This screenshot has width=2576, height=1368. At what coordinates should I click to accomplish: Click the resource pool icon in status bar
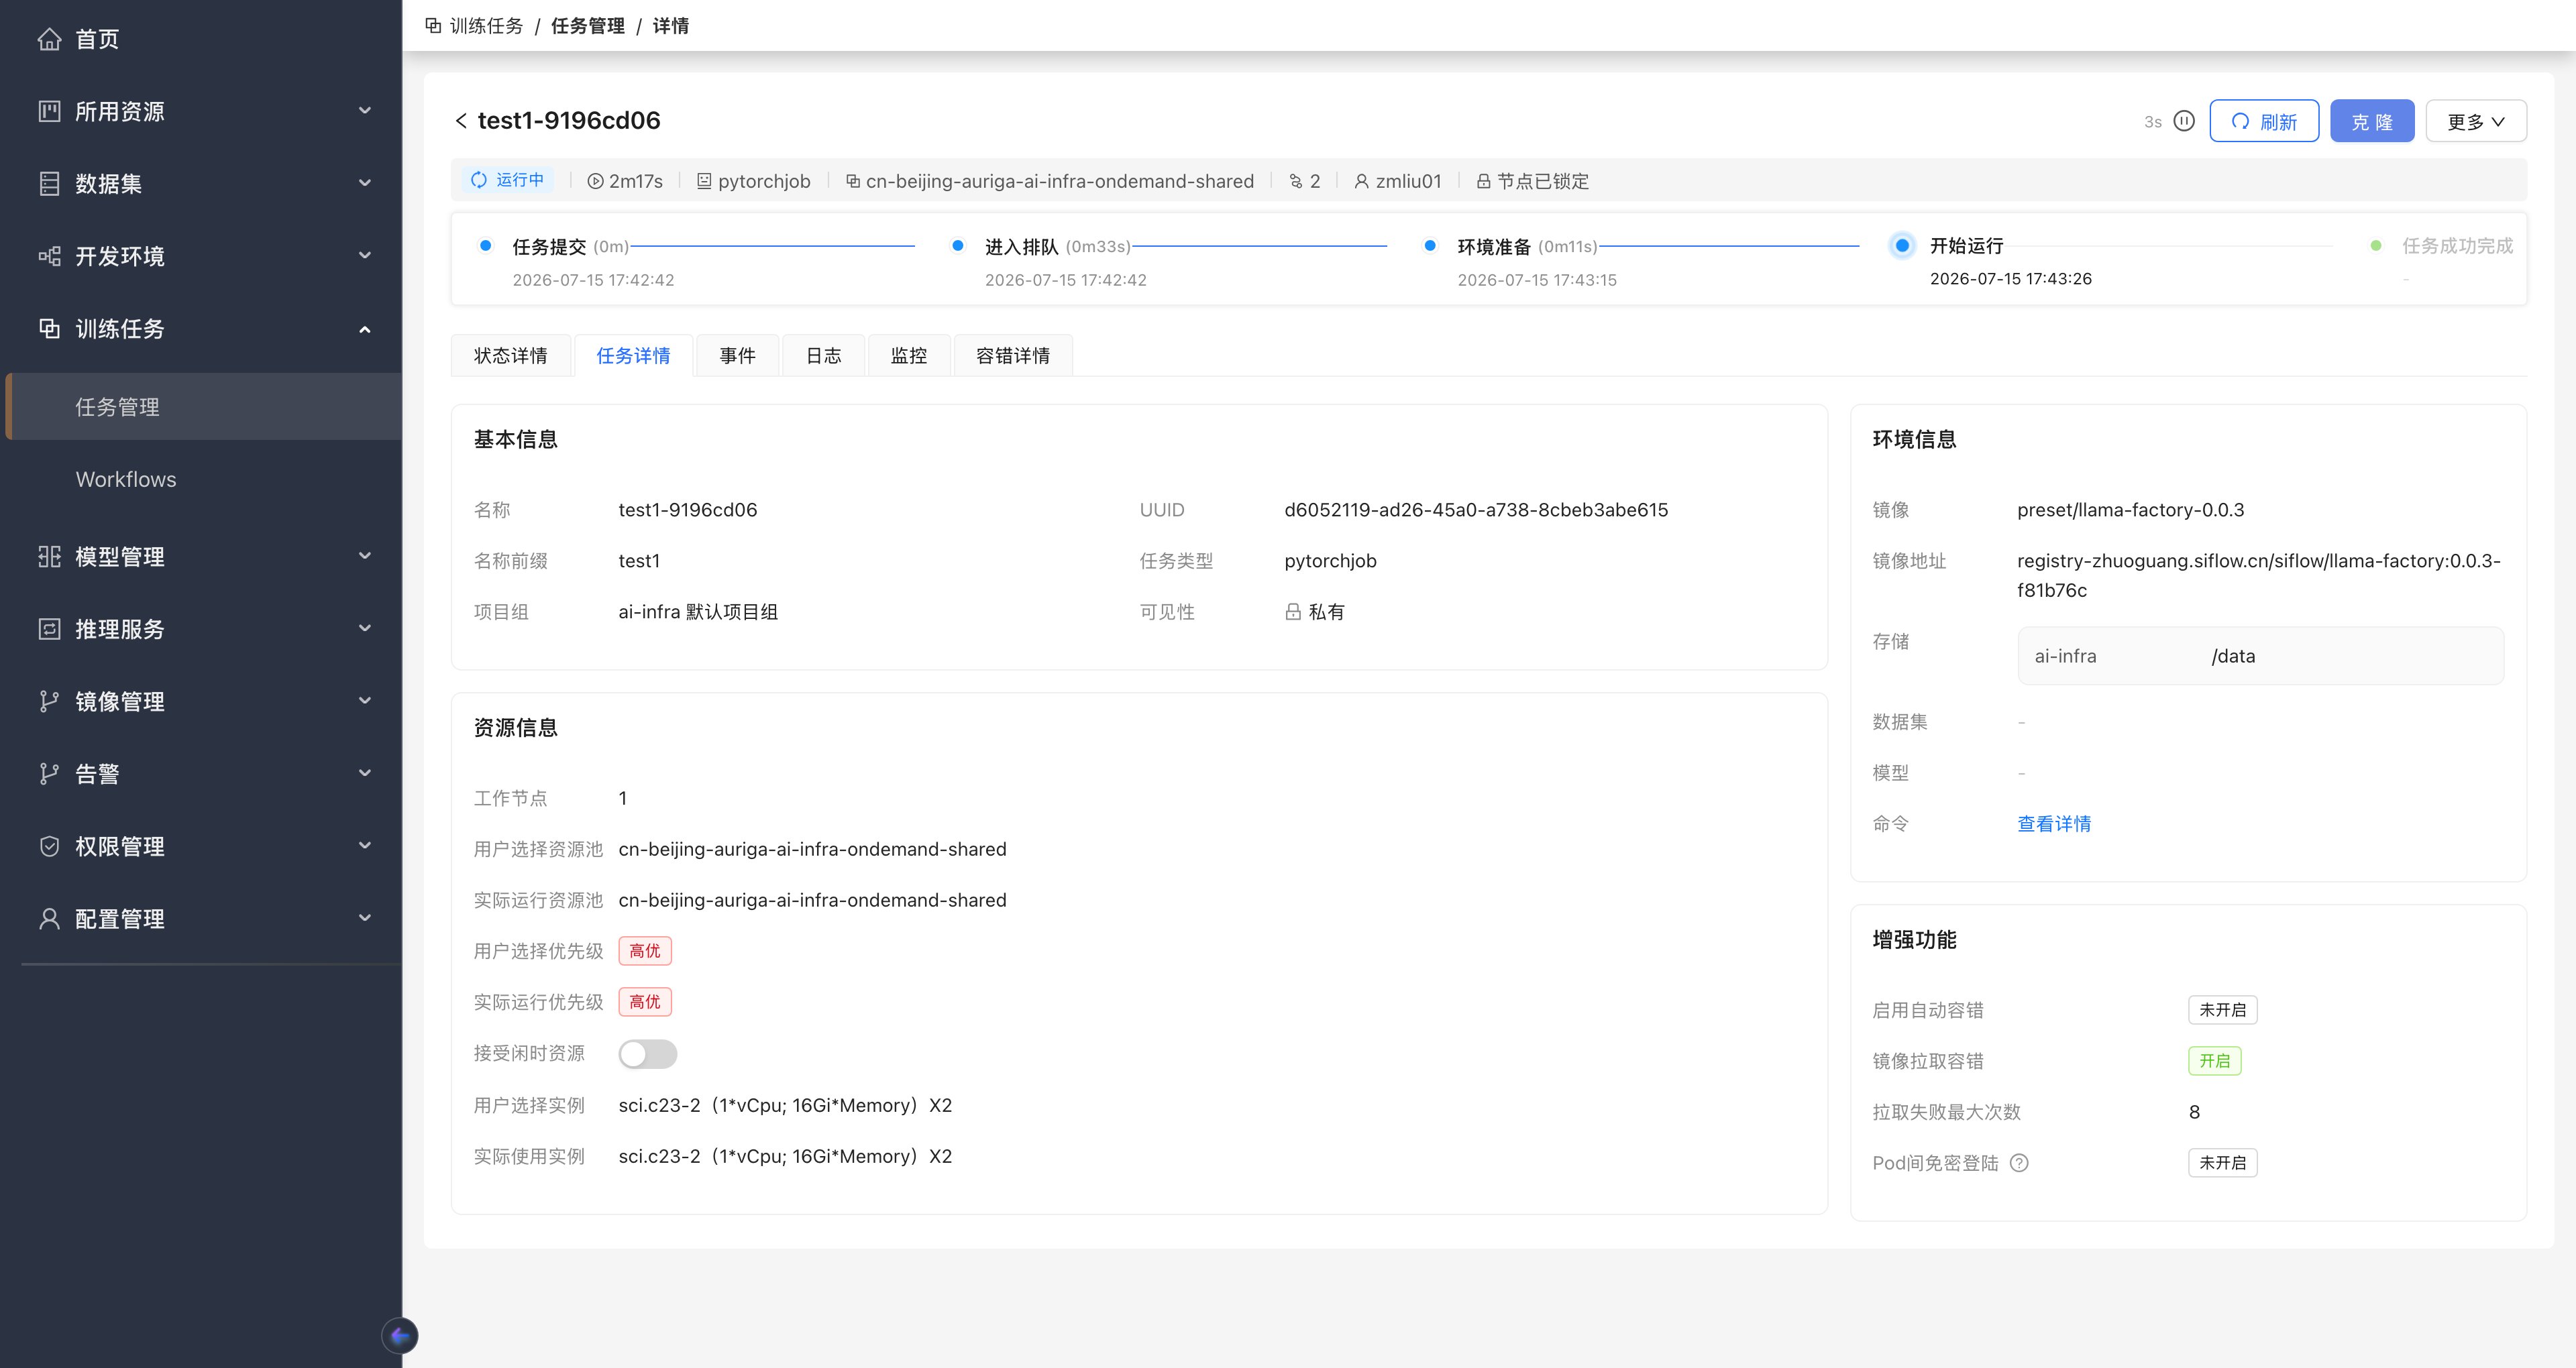tap(853, 181)
